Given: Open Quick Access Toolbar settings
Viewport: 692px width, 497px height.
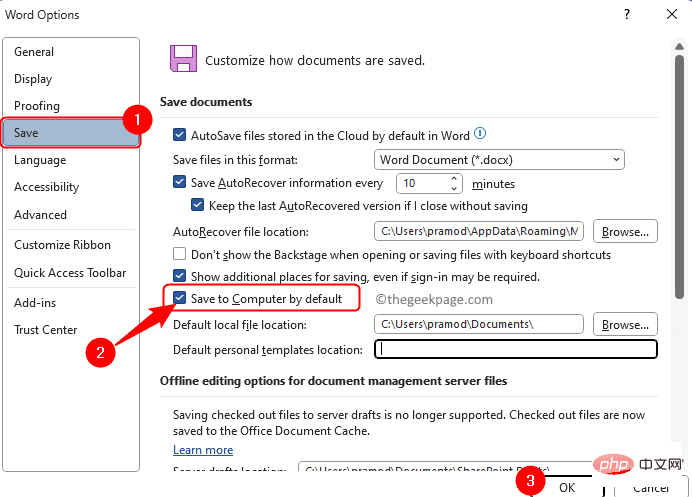Looking at the screenshot, I should (70, 273).
